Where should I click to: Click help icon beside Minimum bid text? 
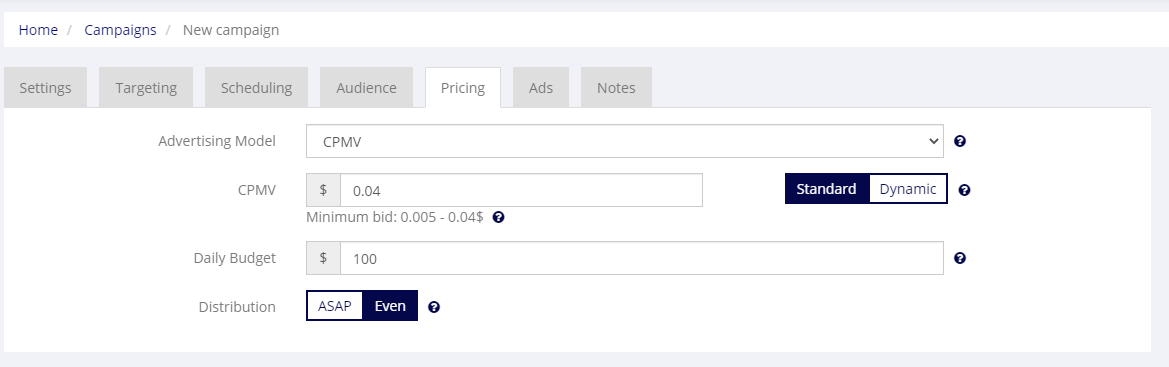(x=499, y=217)
